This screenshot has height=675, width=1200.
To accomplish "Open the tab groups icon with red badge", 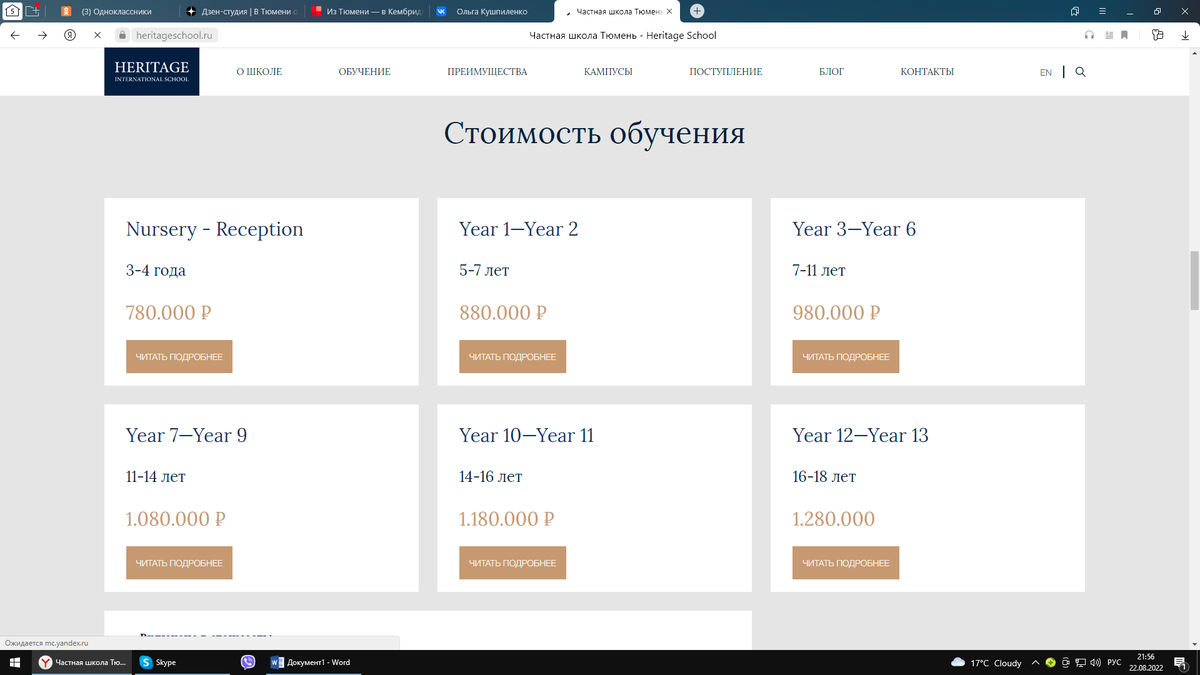I will click(33, 11).
